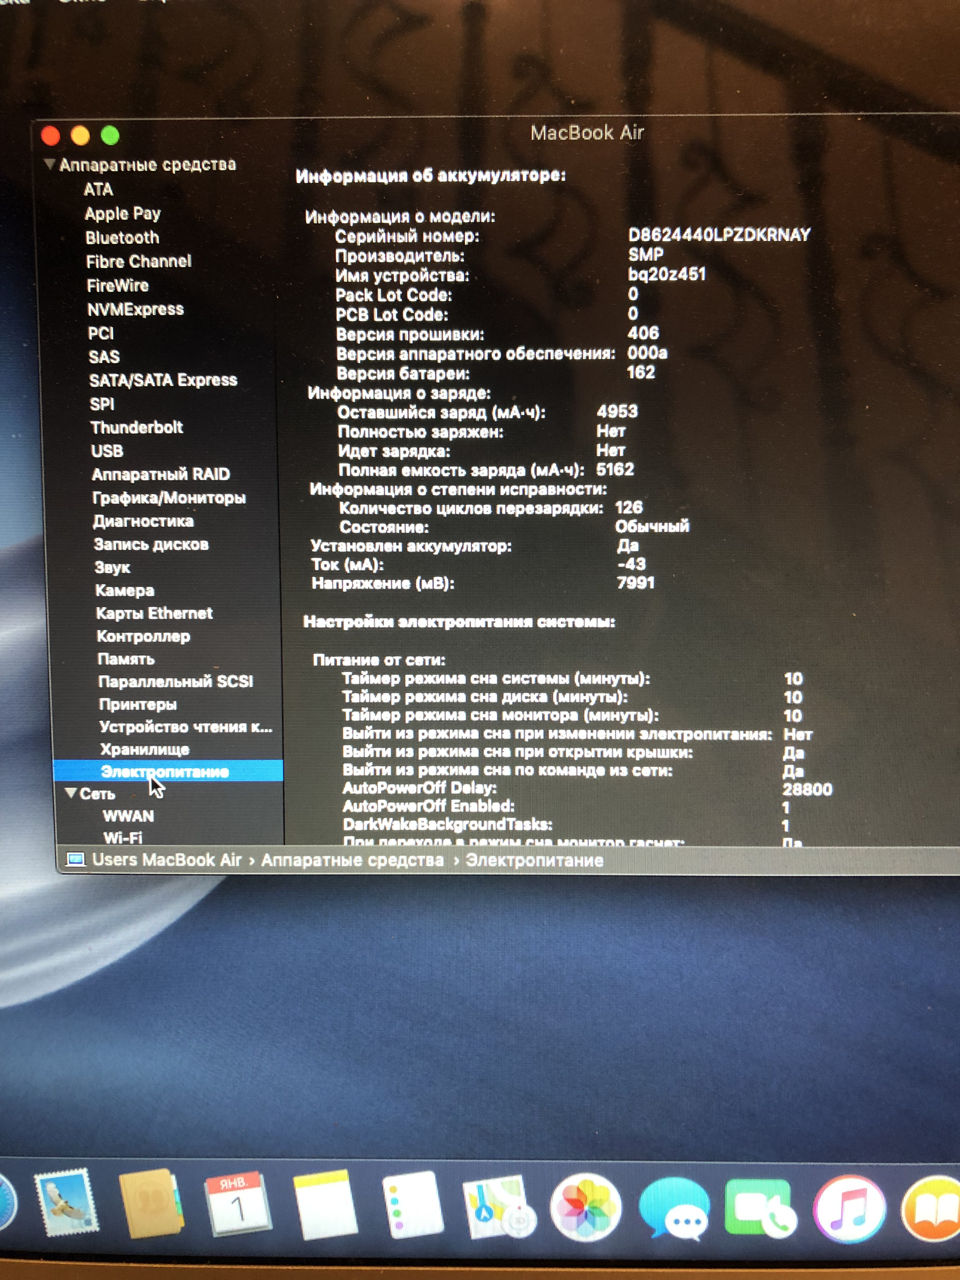Image resolution: width=960 pixels, height=1280 pixels.
Task: Select Хранилище in the sidebar
Action: [144, 749]
